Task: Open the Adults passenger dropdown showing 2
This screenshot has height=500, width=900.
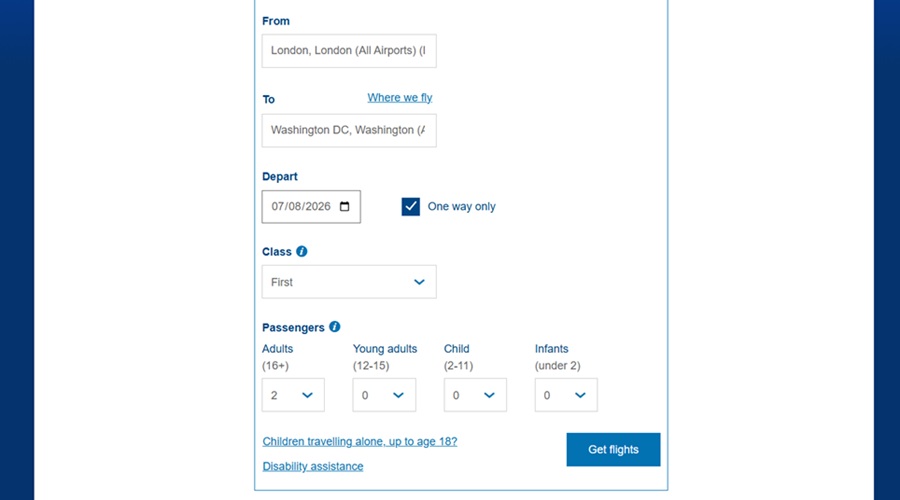Action: coord(293,395)
